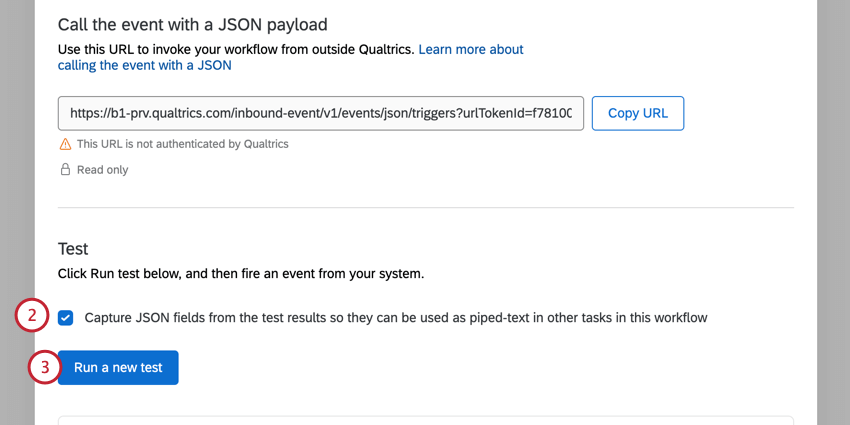
Task: Click the red circled number 3 marker
Action: (43, 367)
